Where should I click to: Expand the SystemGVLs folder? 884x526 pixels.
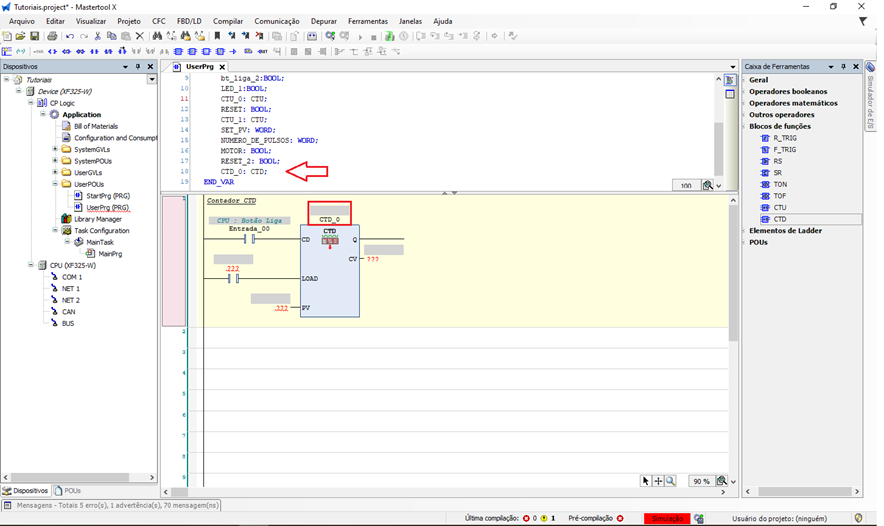point(53,149)
